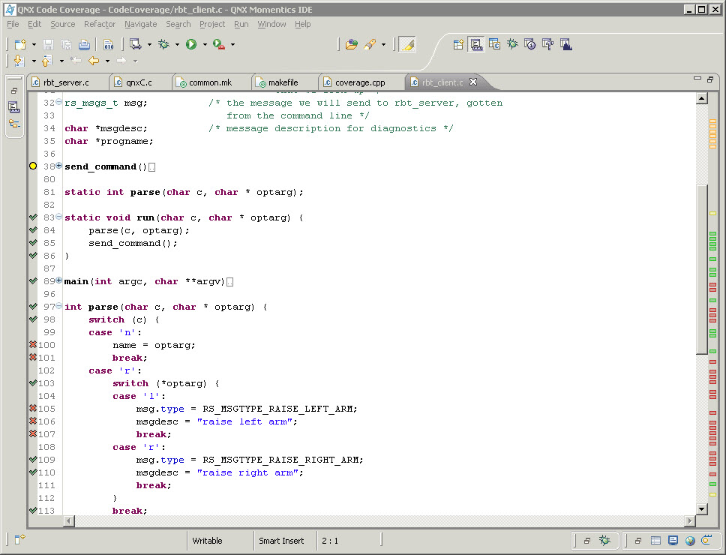
Task: Open the Run button dropdown arrow
Action: coord(203,45)
